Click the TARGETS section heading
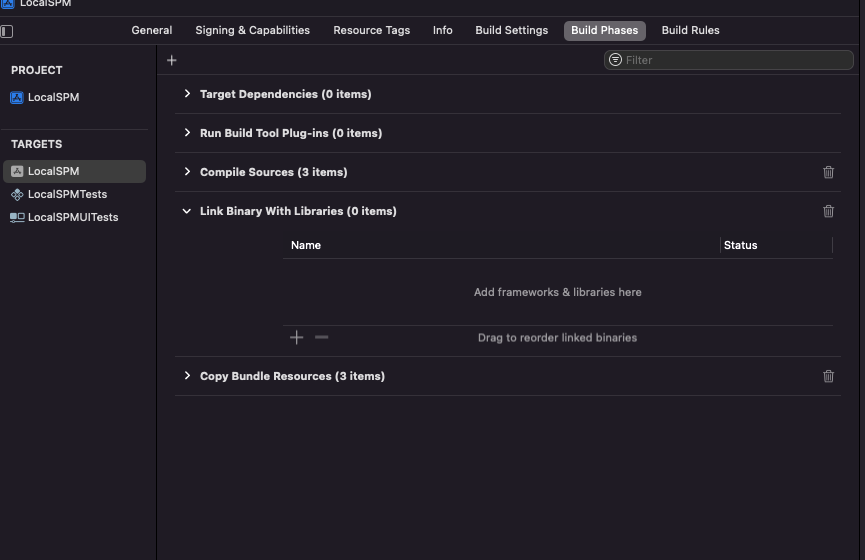865x560 pixels. click(x=36, y=144)
